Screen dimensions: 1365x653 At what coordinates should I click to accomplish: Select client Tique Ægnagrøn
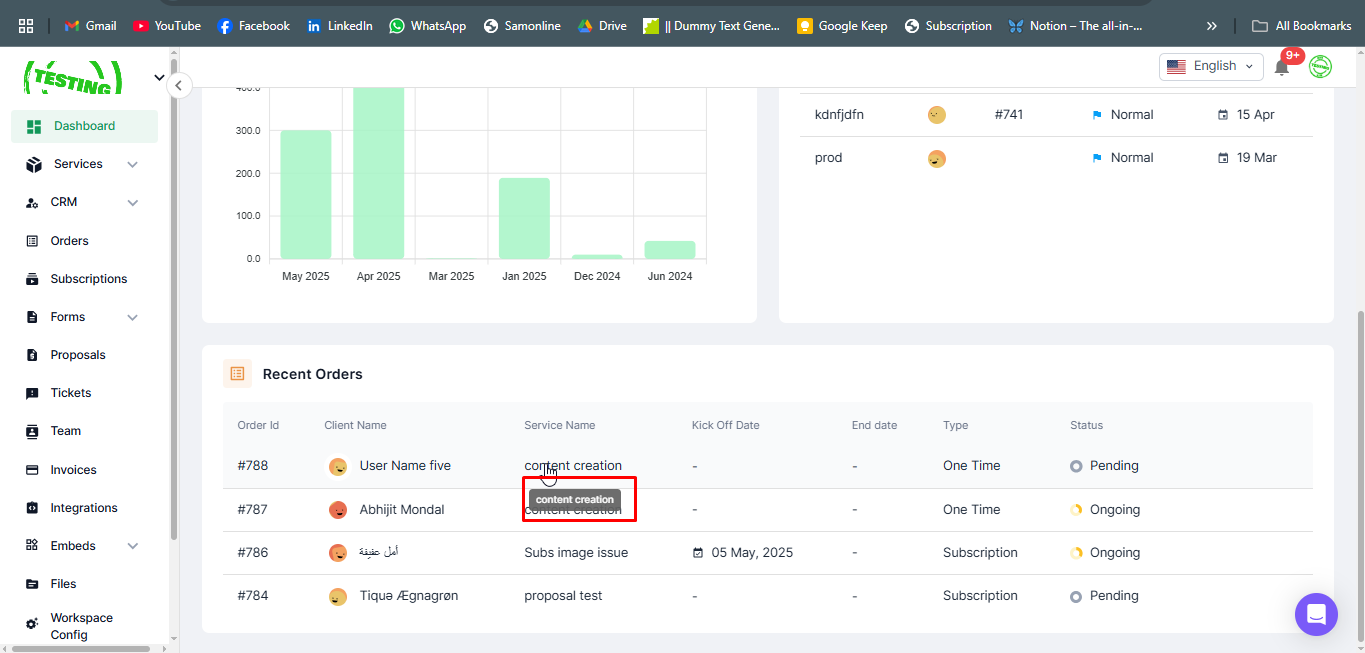click(409, 596)
